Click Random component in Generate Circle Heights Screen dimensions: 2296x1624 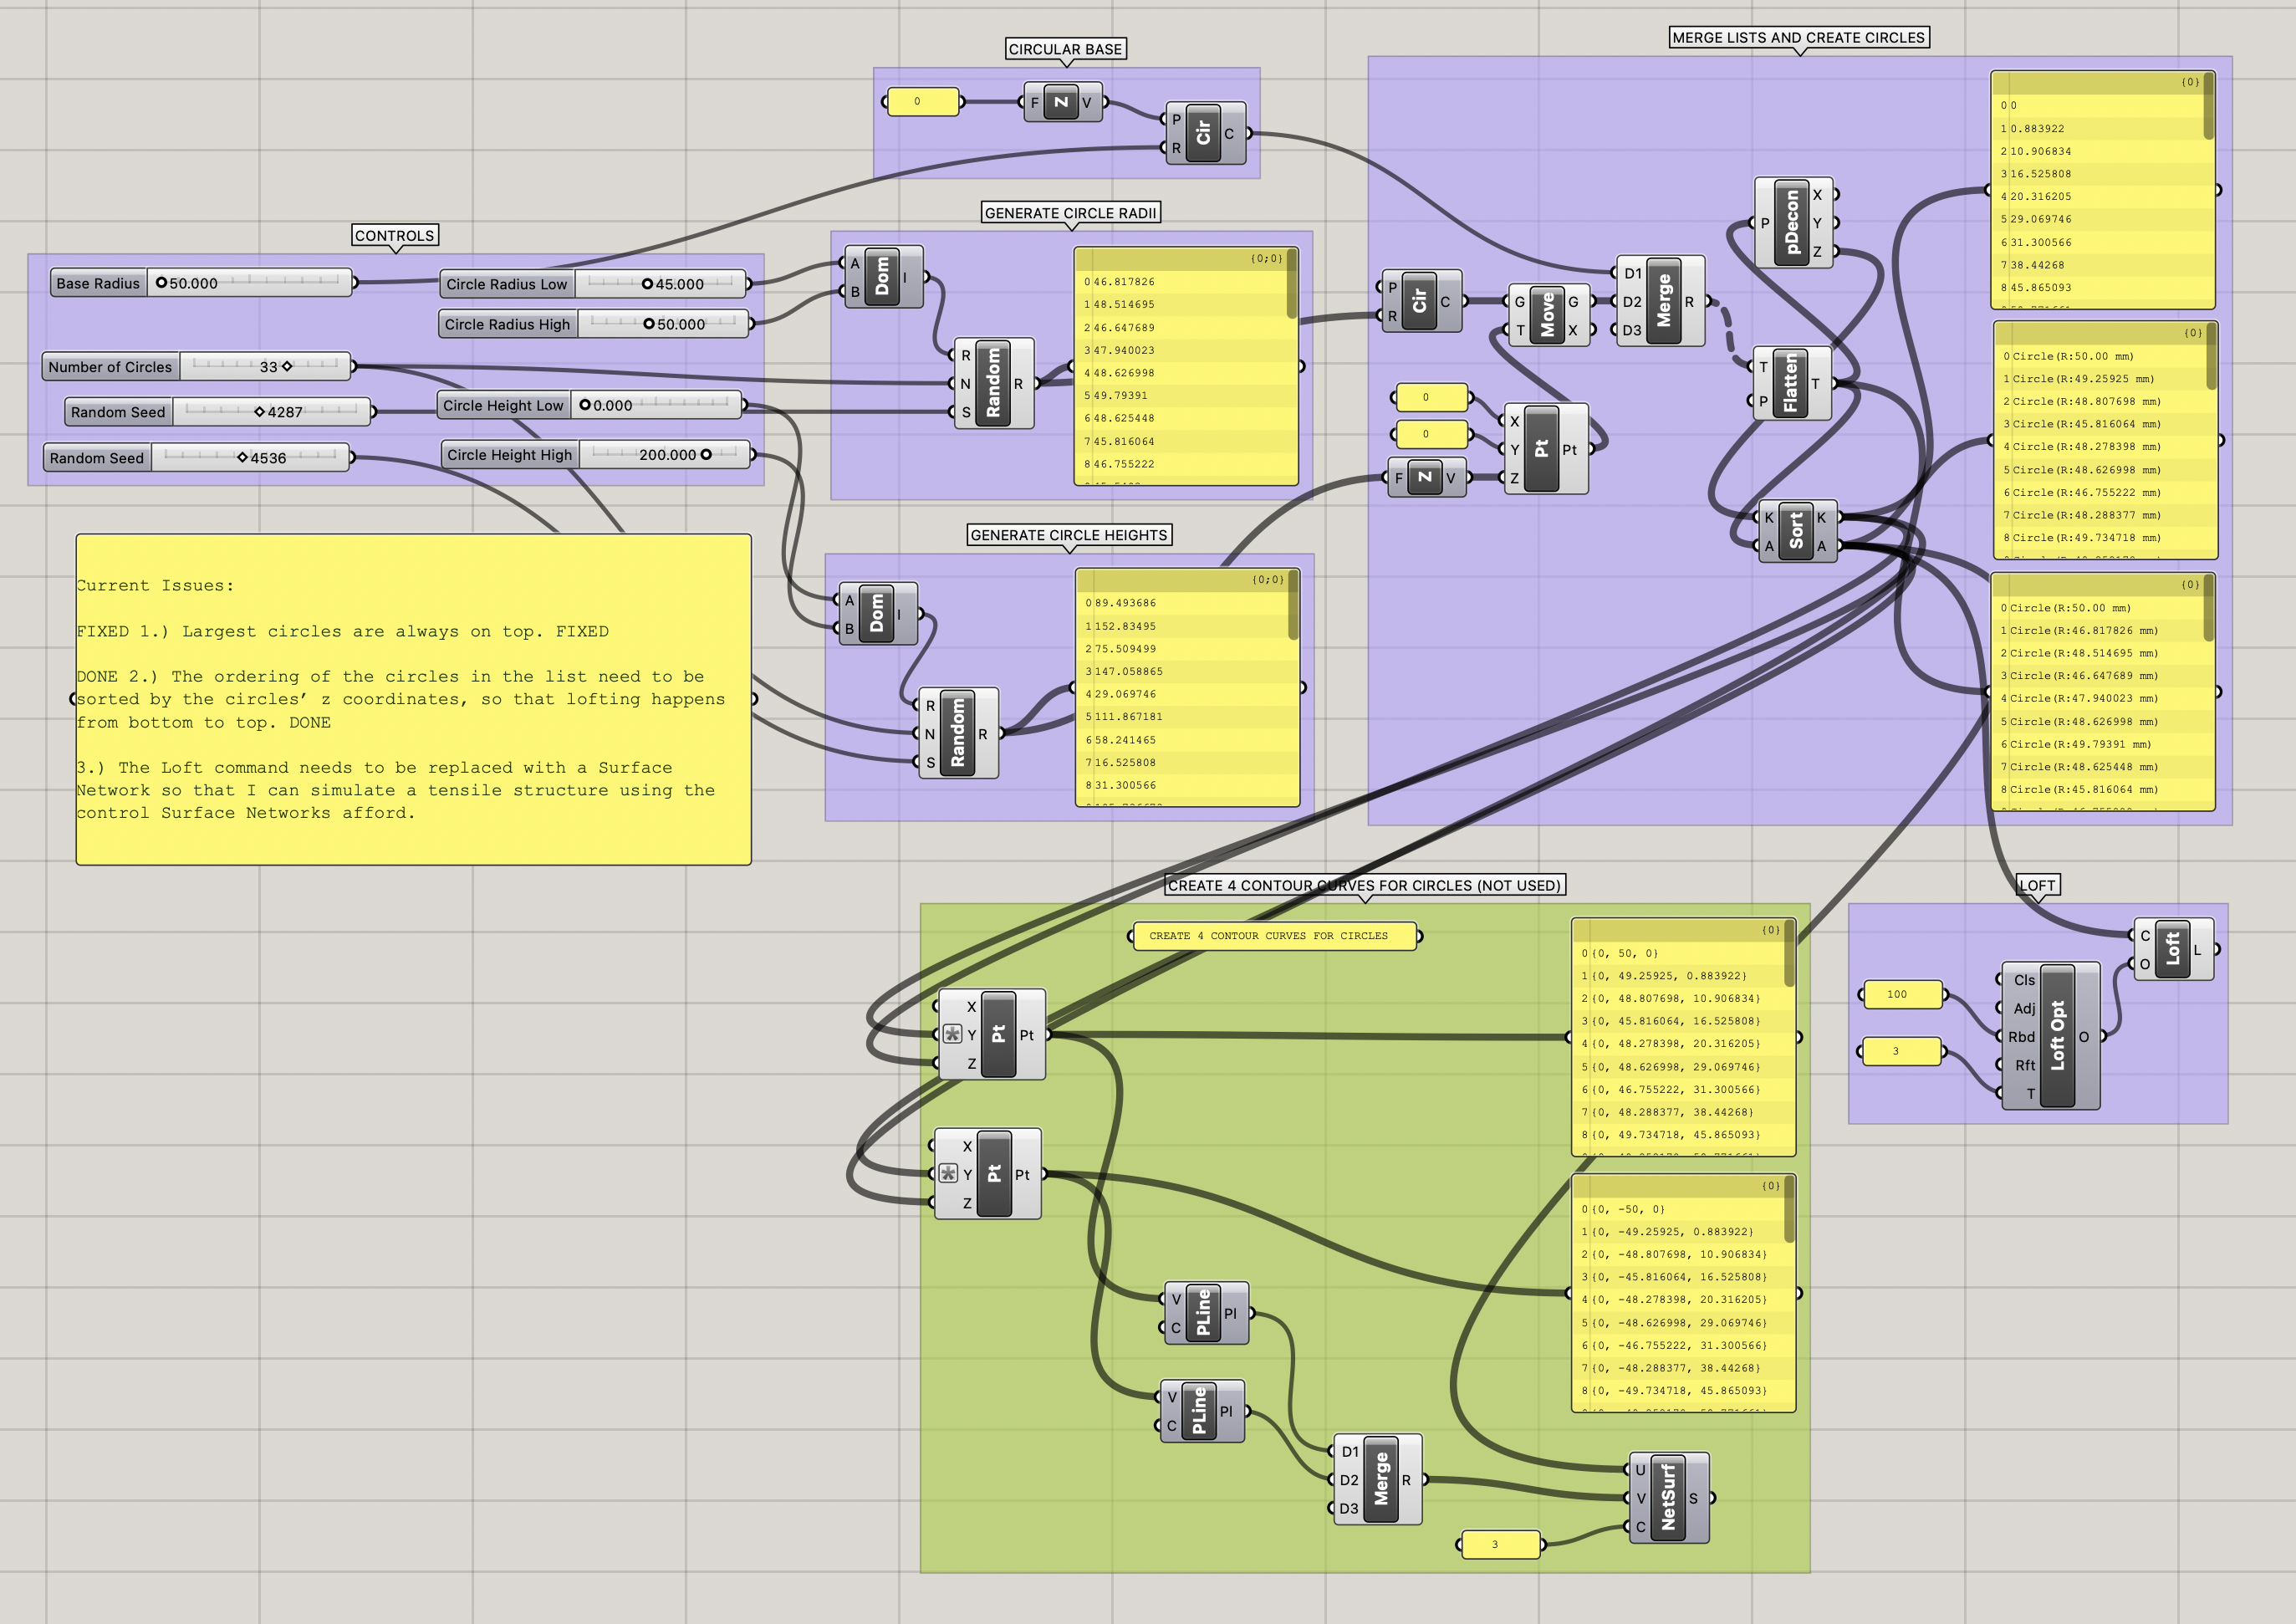click(x=957, y=733)
